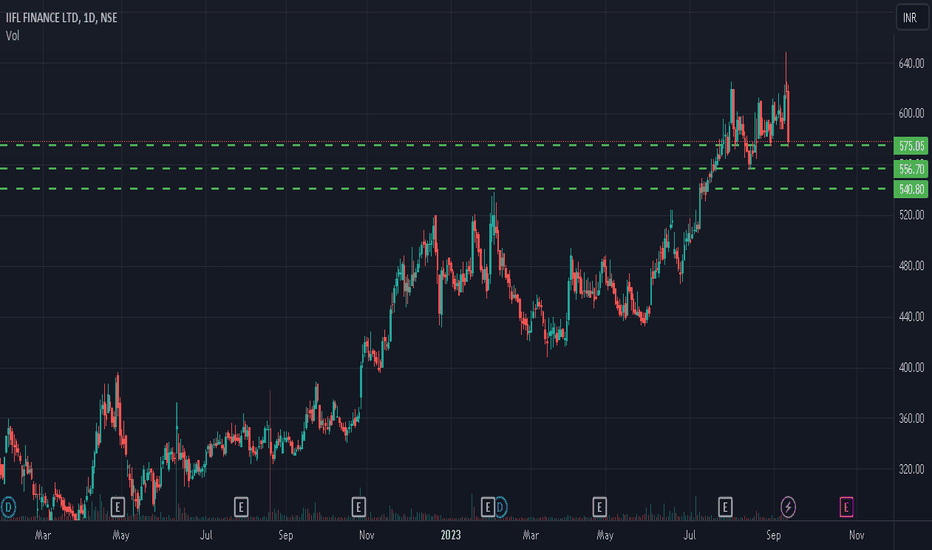Select the 540.80 green price level label
The width and height of the screenshot is (932, 550).
pyautogui.click(x=911, y=189)
